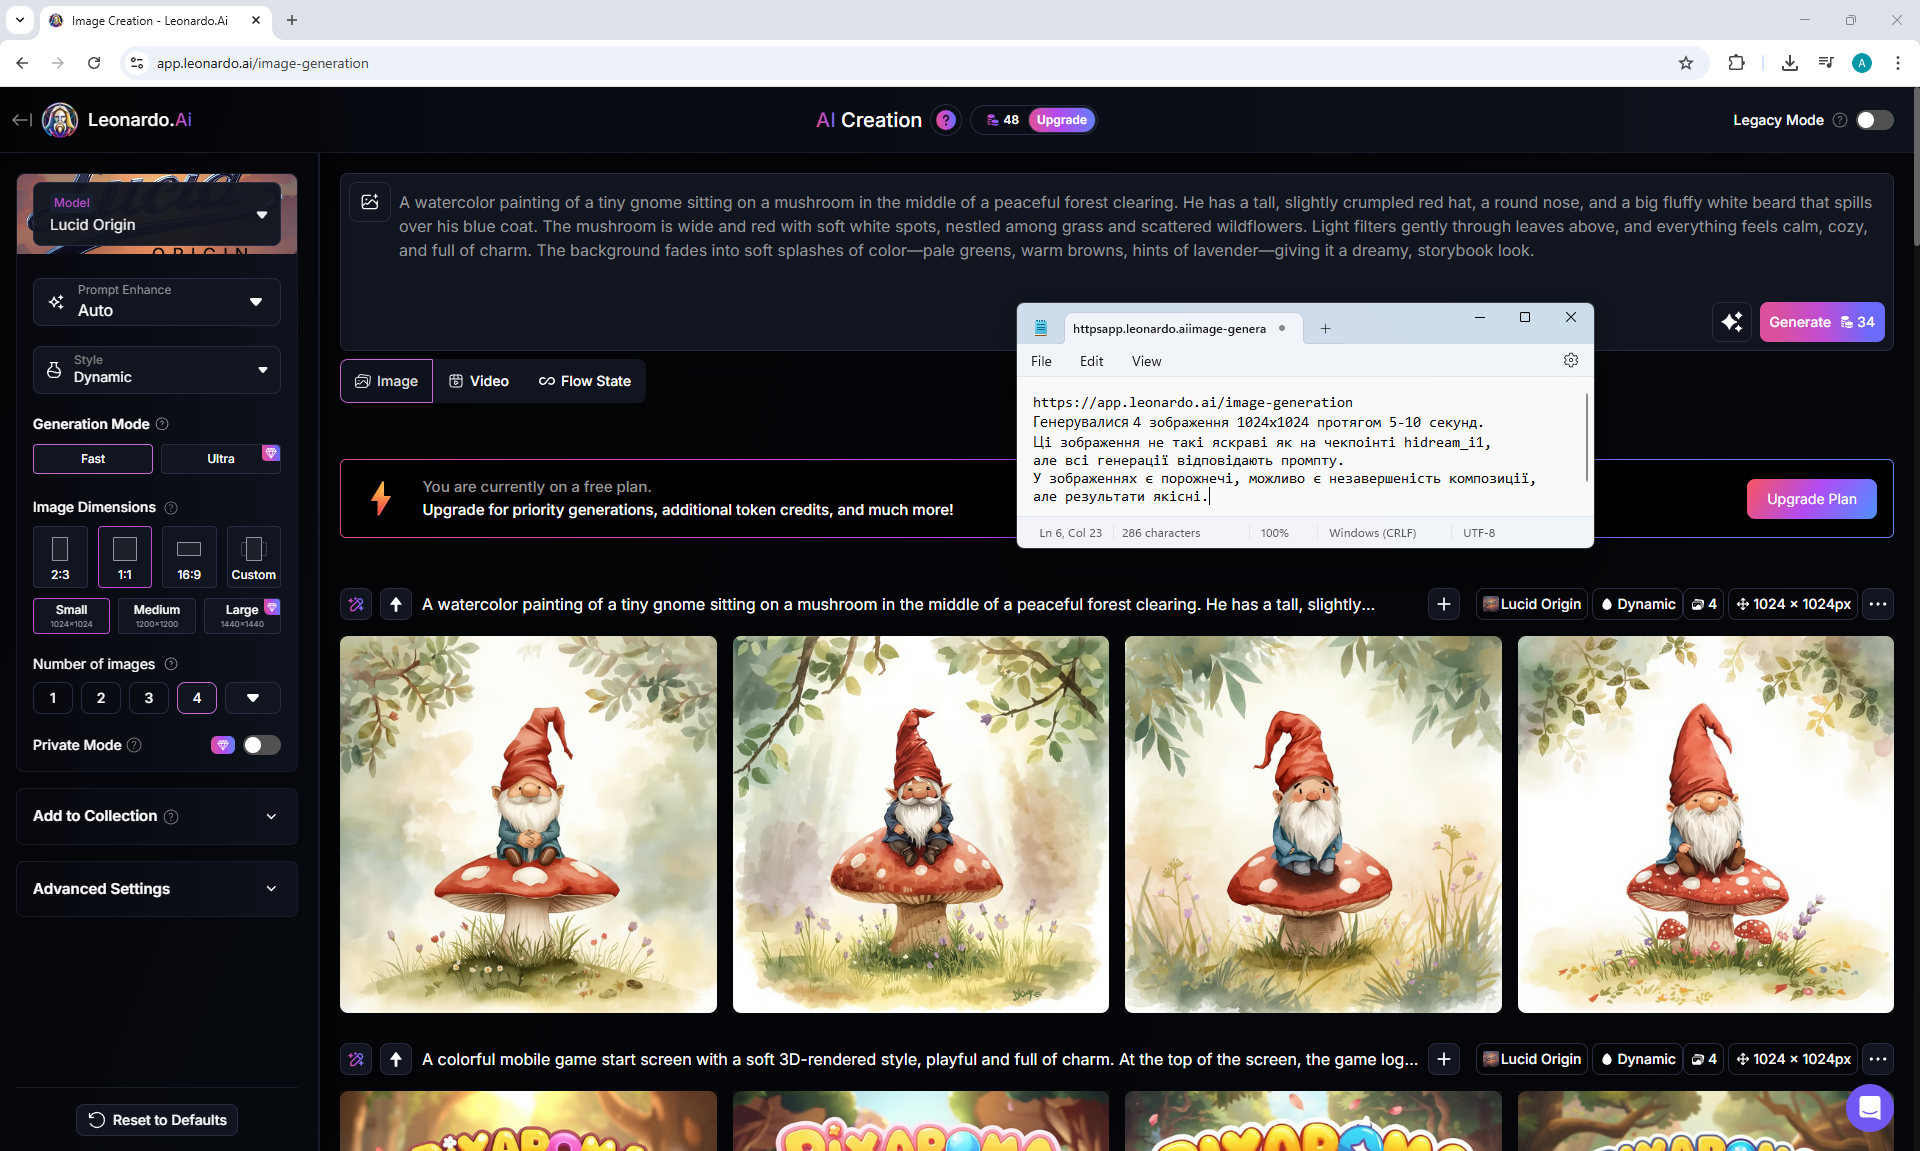
Task: Toggle Private Mode switch
Action: [x=261, y=745]
